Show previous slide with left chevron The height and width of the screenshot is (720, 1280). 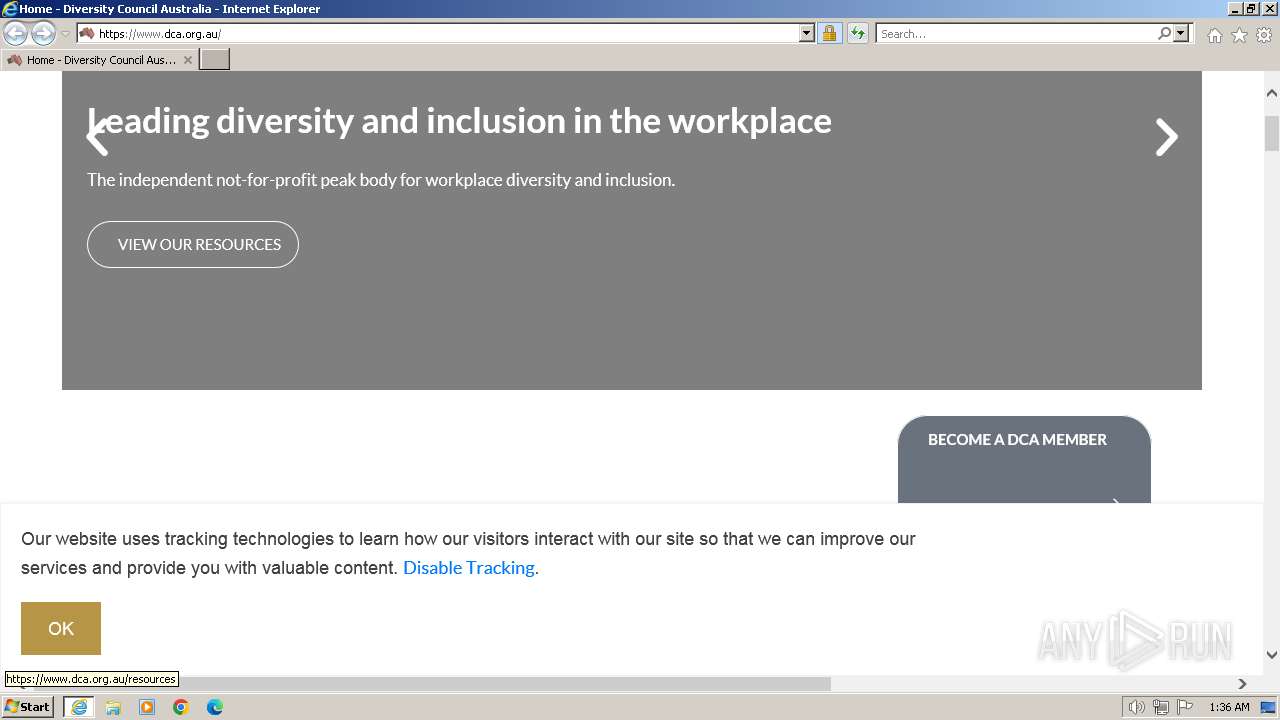[97, 136]
